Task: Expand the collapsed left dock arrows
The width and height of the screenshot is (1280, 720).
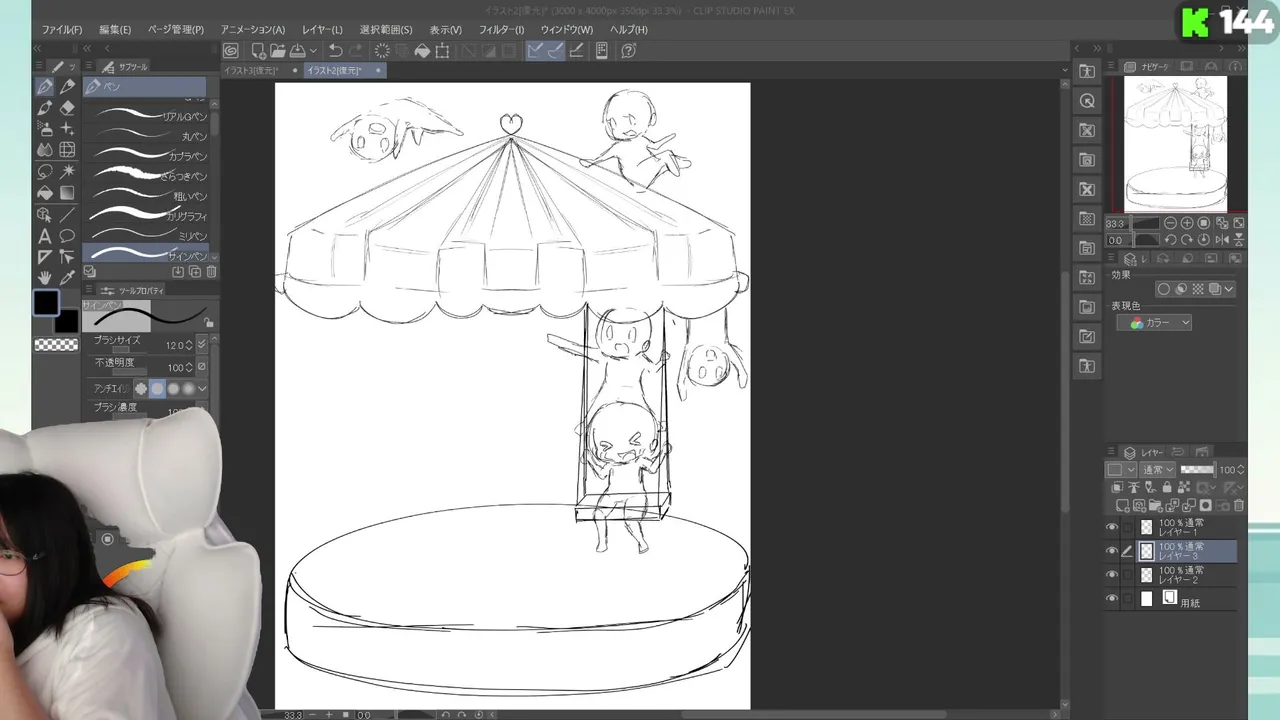Action: (x=38, y=48)
